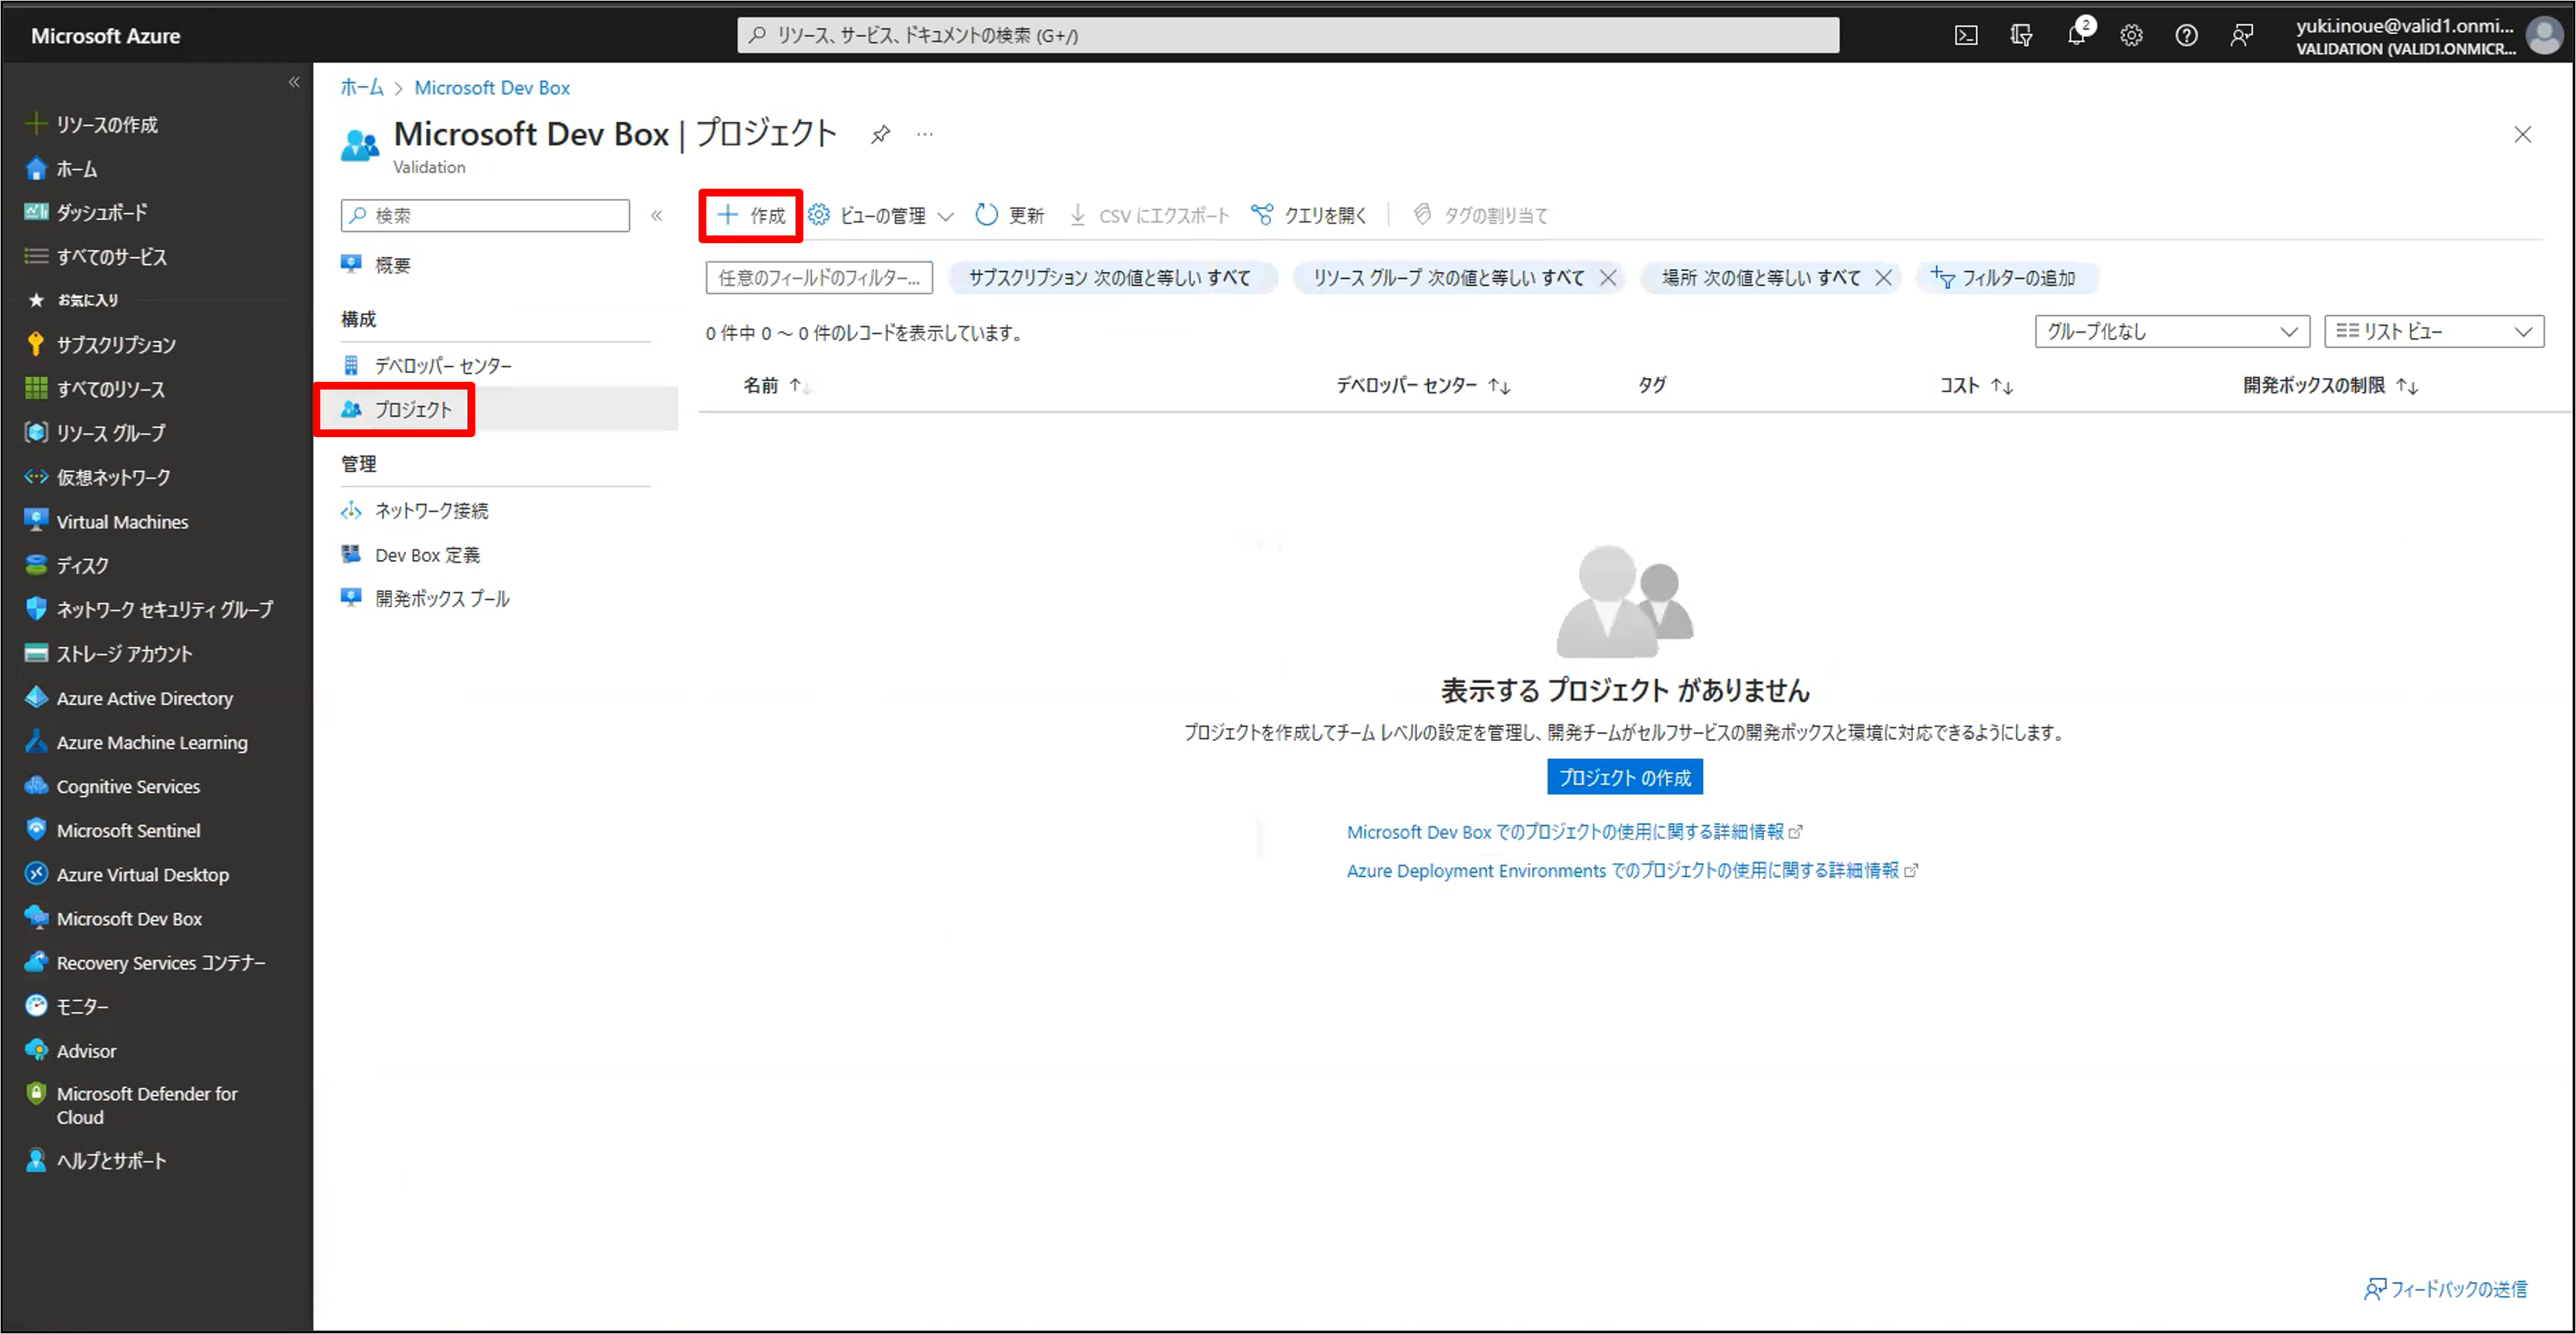Open Azure Active Directory in sidebar

click(x=144, y=698)
